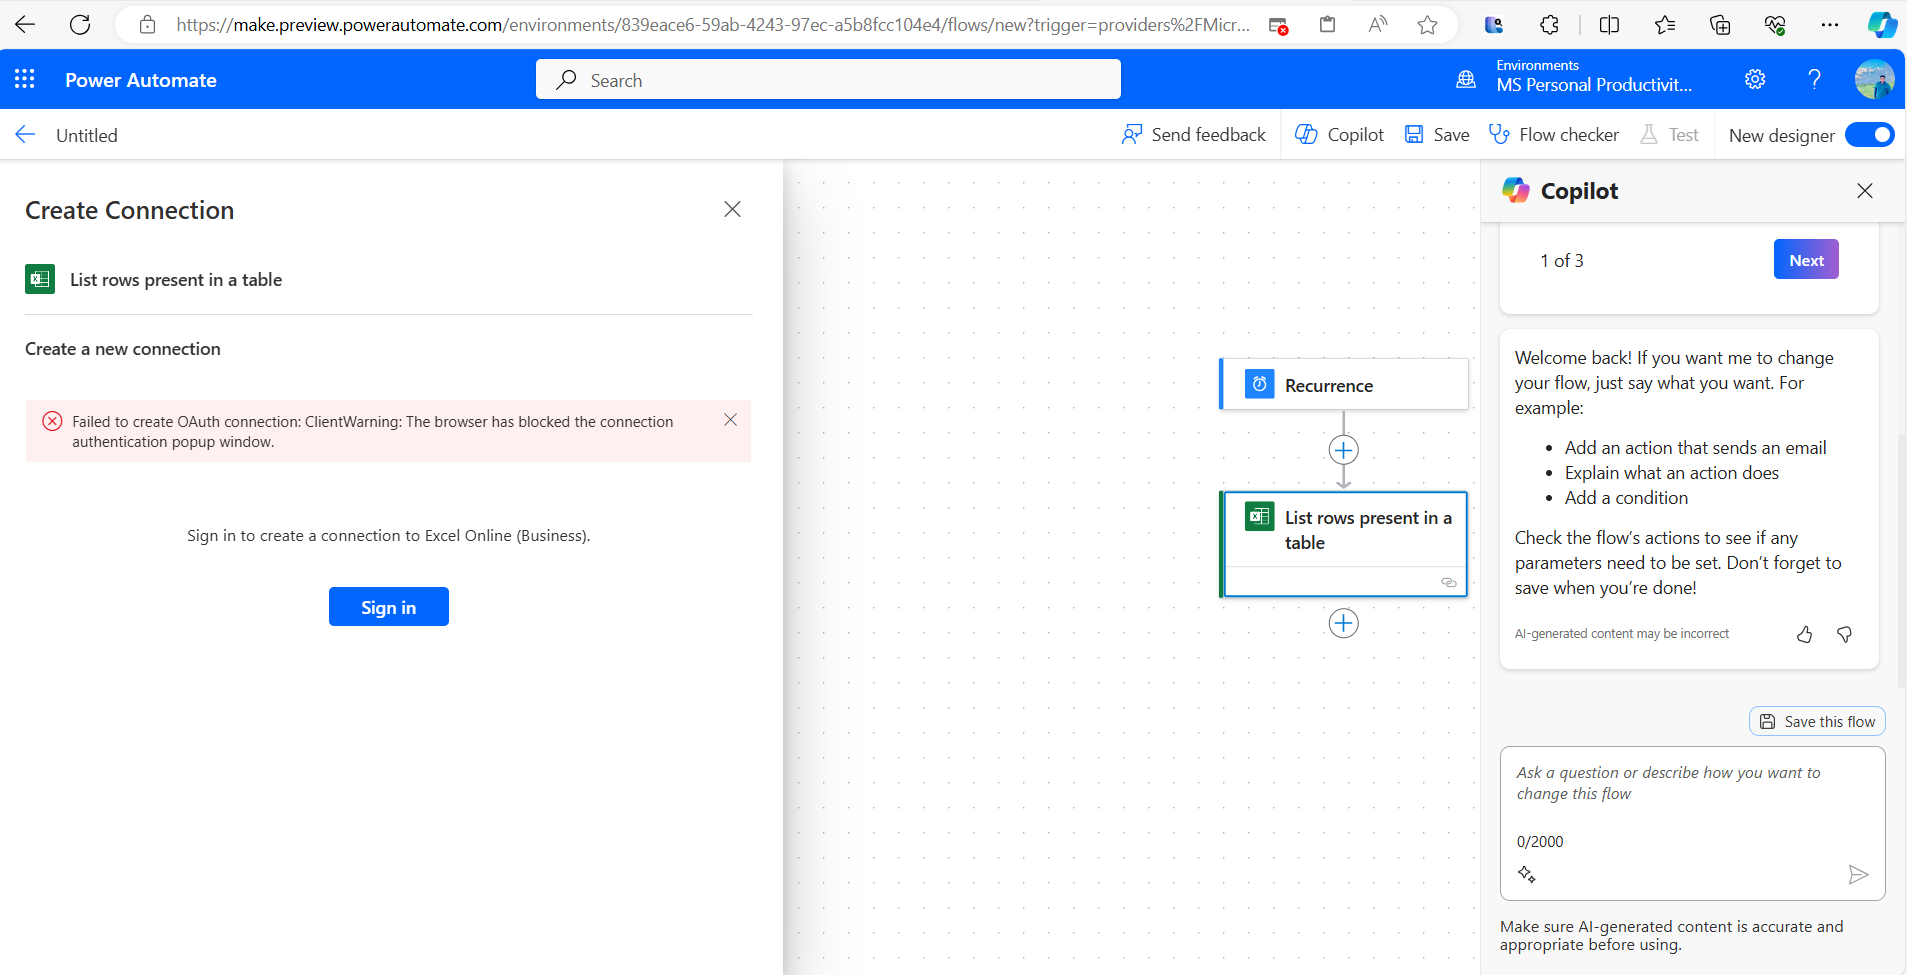Screen dimensions: 1907x975
Task: Click in the Power Automate Search box
Action: point(828,80)
